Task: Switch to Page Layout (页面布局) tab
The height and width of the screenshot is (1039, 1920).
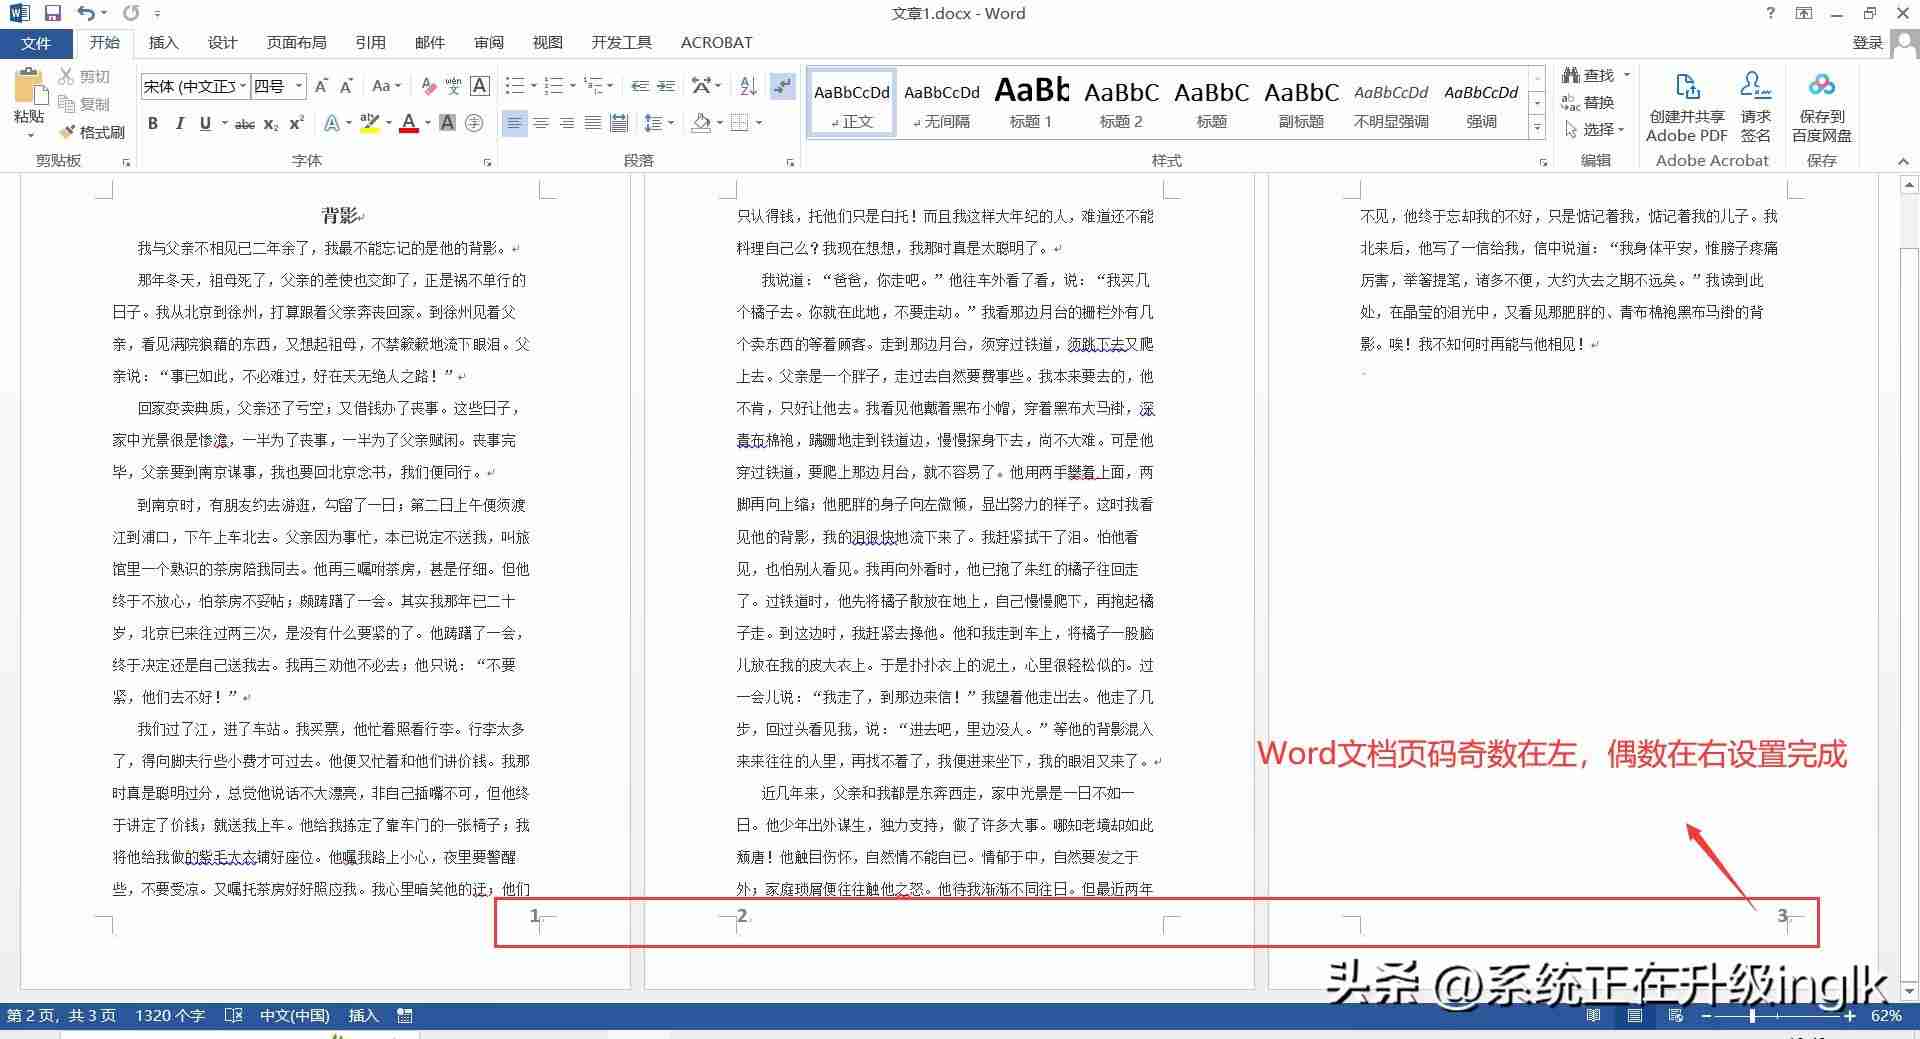Action: click(296, 43)
